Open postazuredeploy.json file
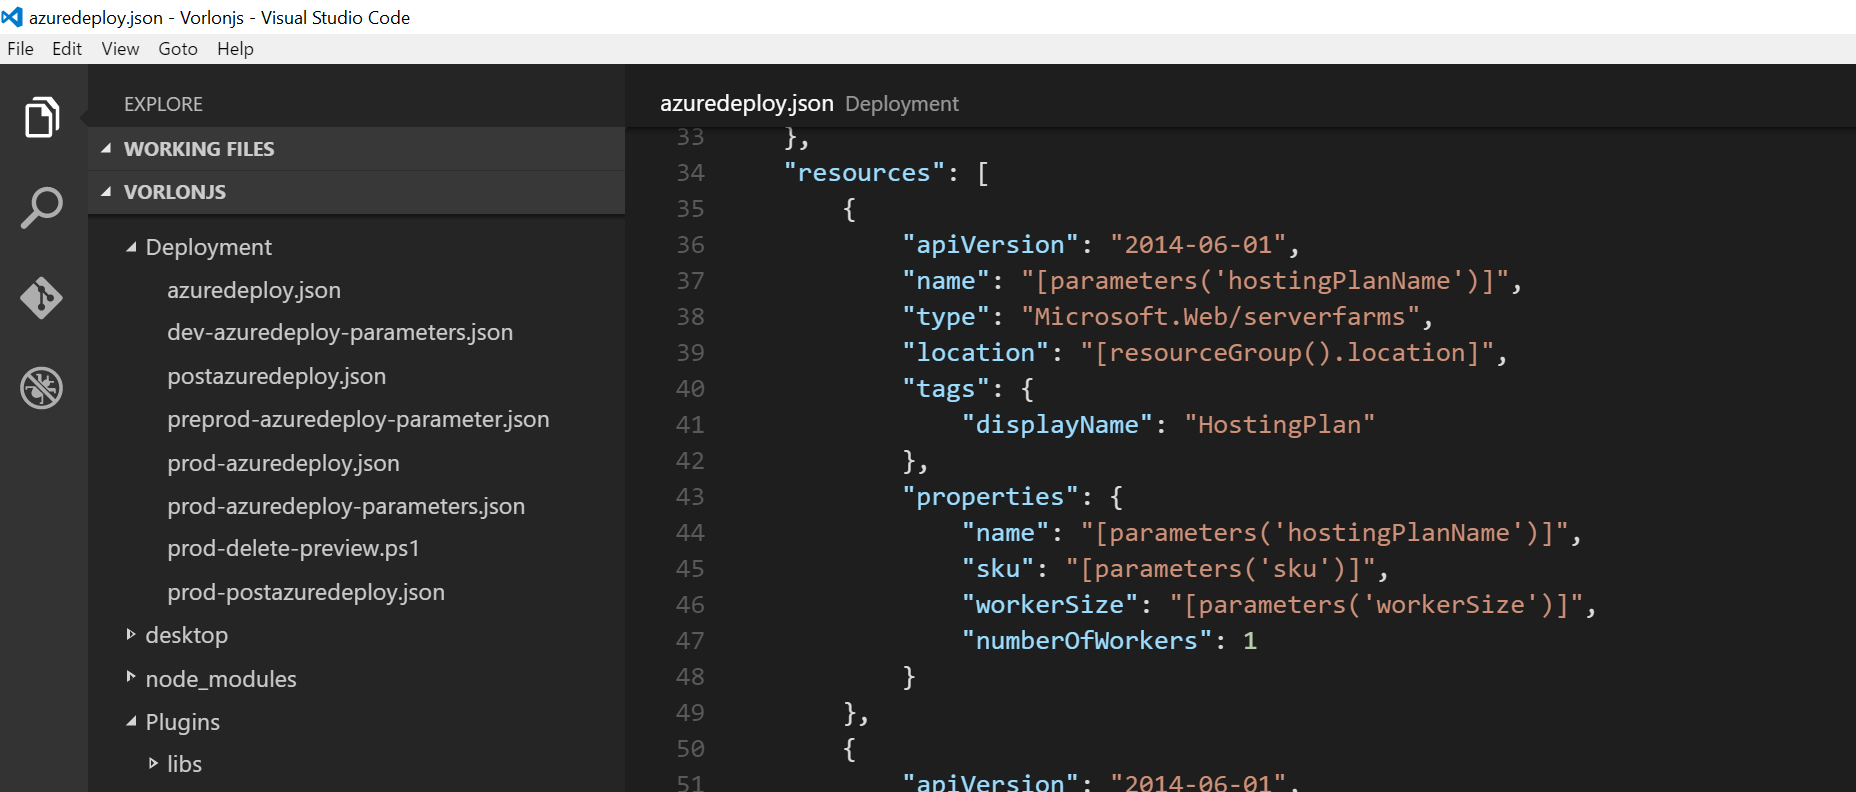1856x792 pixels. [276, 376]
